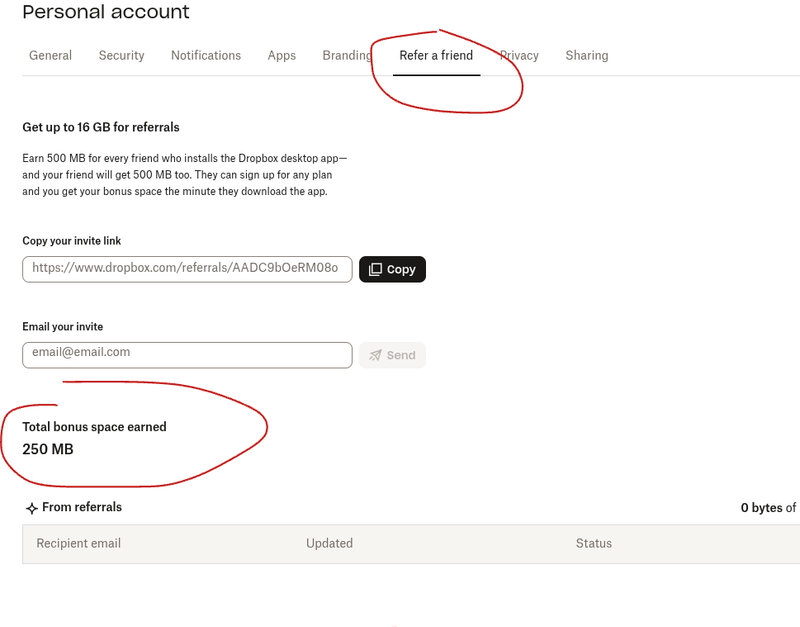Select the Branding tab

(346, 56)
